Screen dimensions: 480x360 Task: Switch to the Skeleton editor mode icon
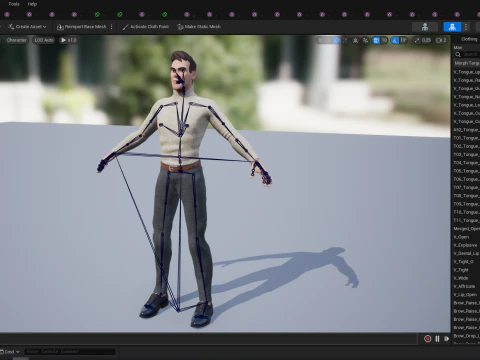click(425, 27)
